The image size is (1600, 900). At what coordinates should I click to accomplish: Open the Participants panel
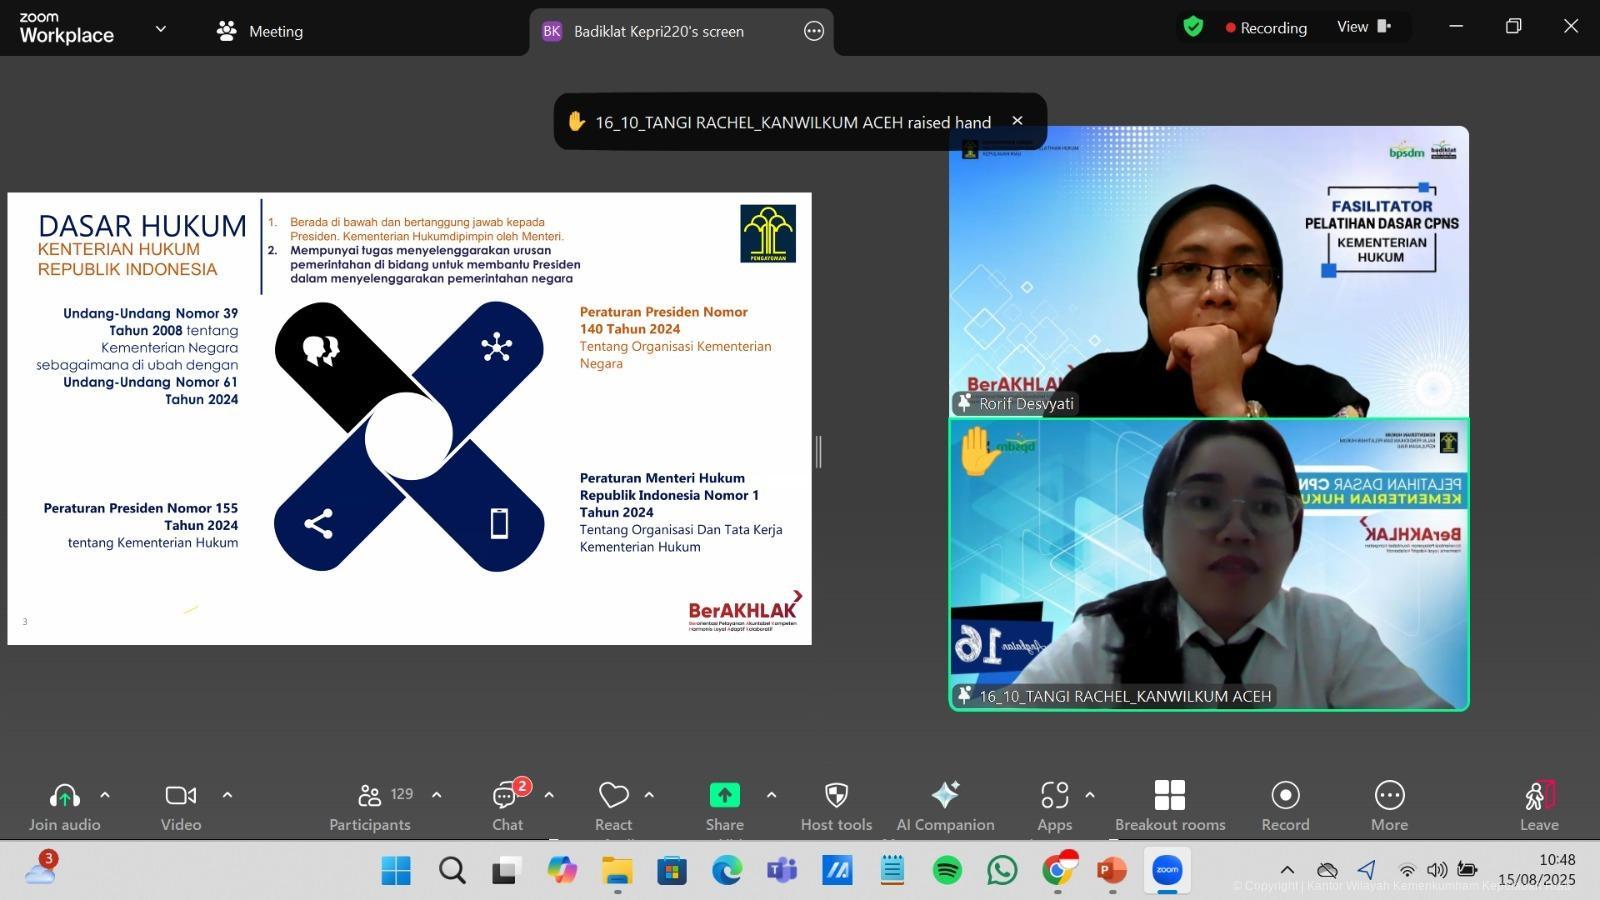[x=370, y=796]
